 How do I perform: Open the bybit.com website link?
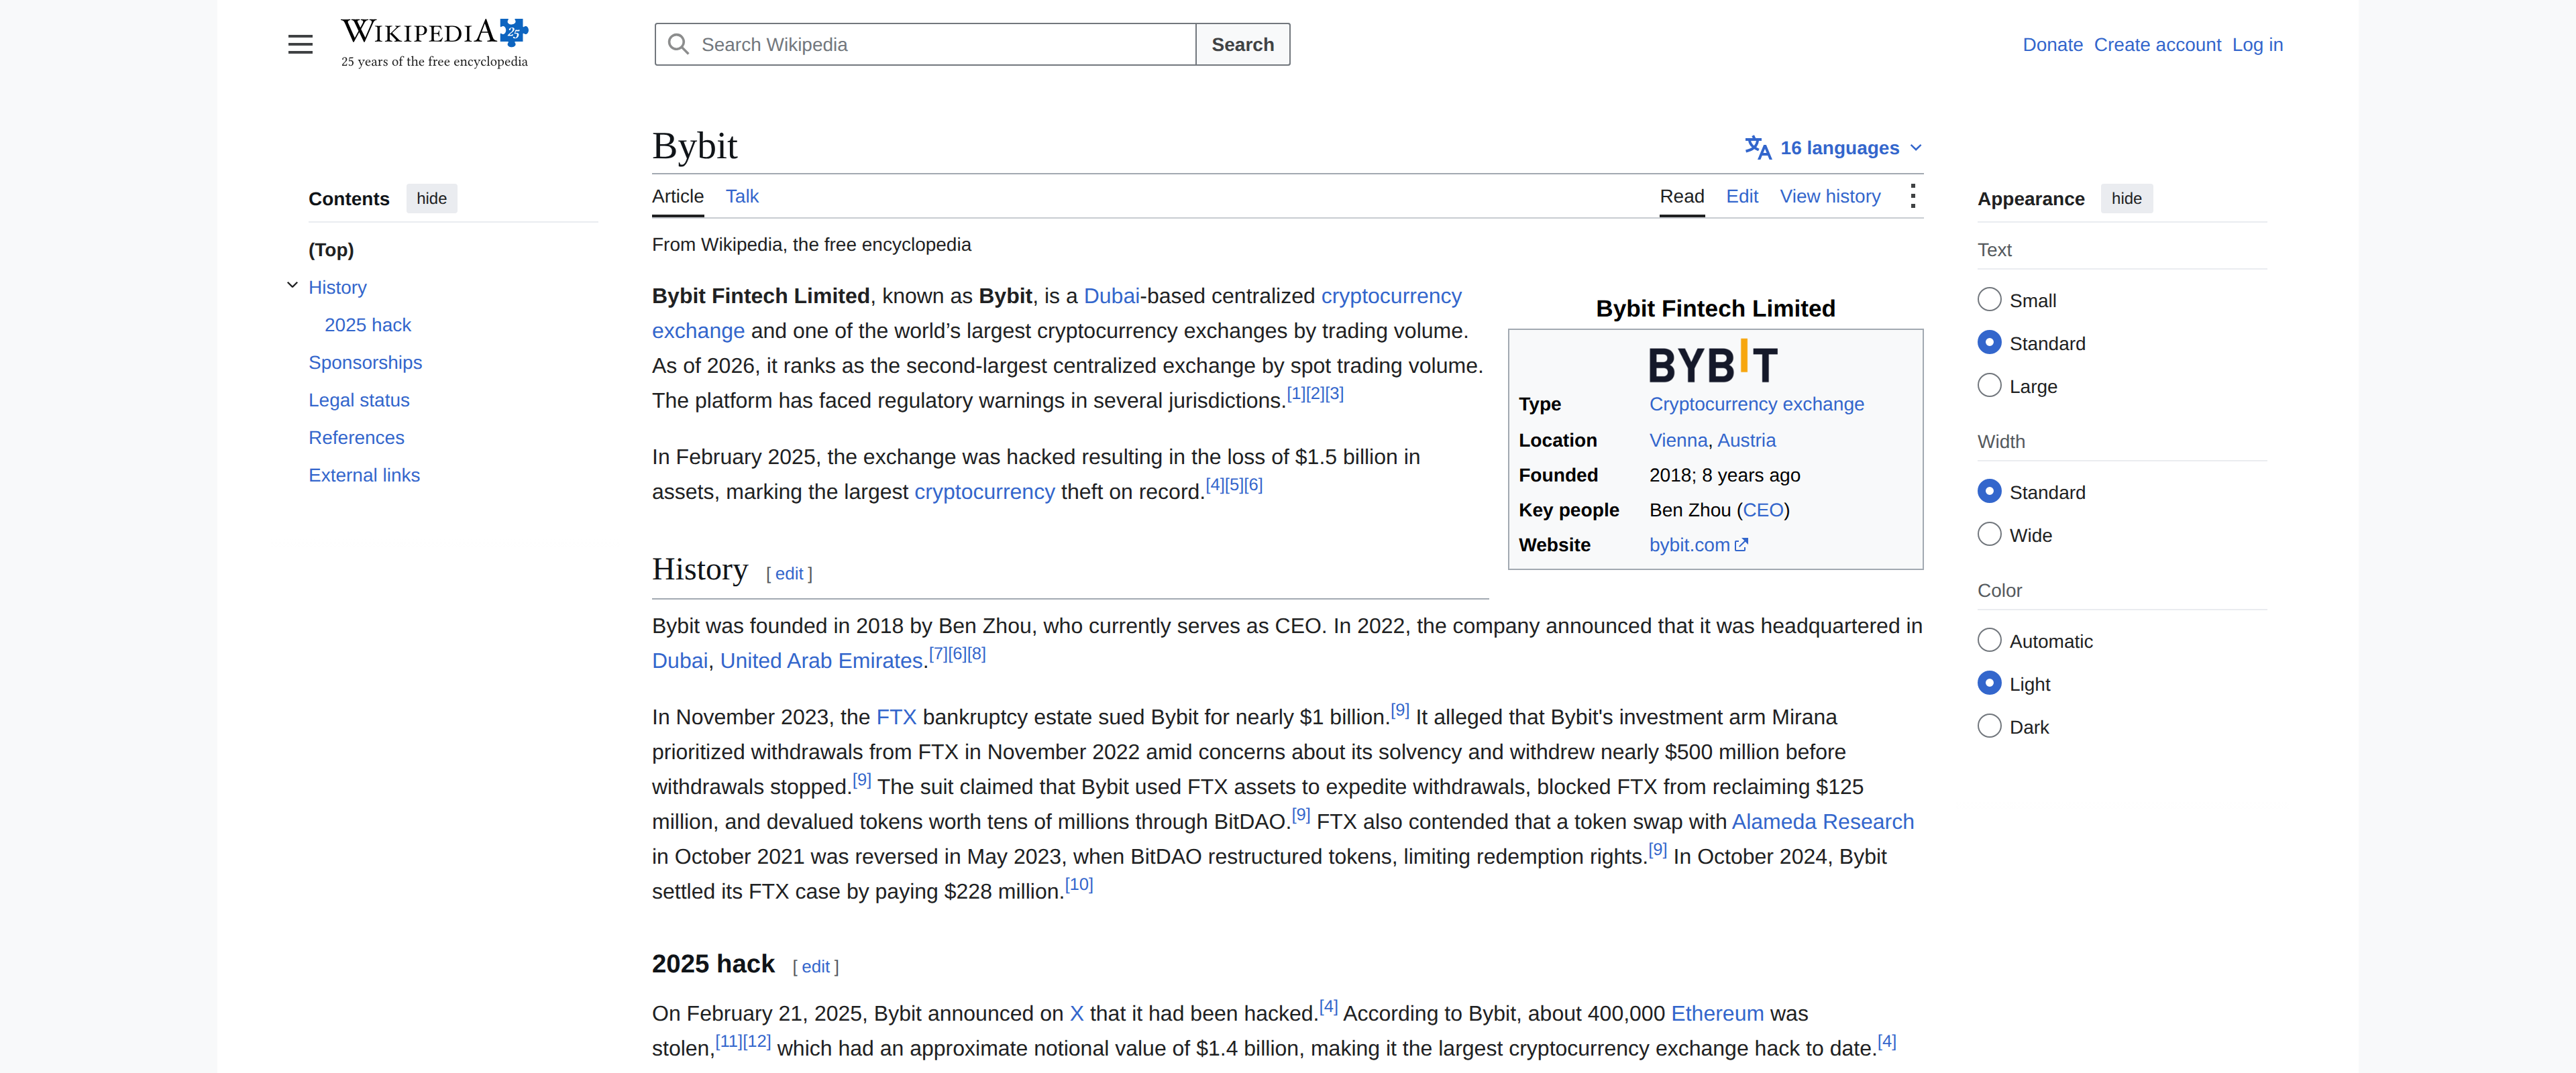[x=1689, y=545]
